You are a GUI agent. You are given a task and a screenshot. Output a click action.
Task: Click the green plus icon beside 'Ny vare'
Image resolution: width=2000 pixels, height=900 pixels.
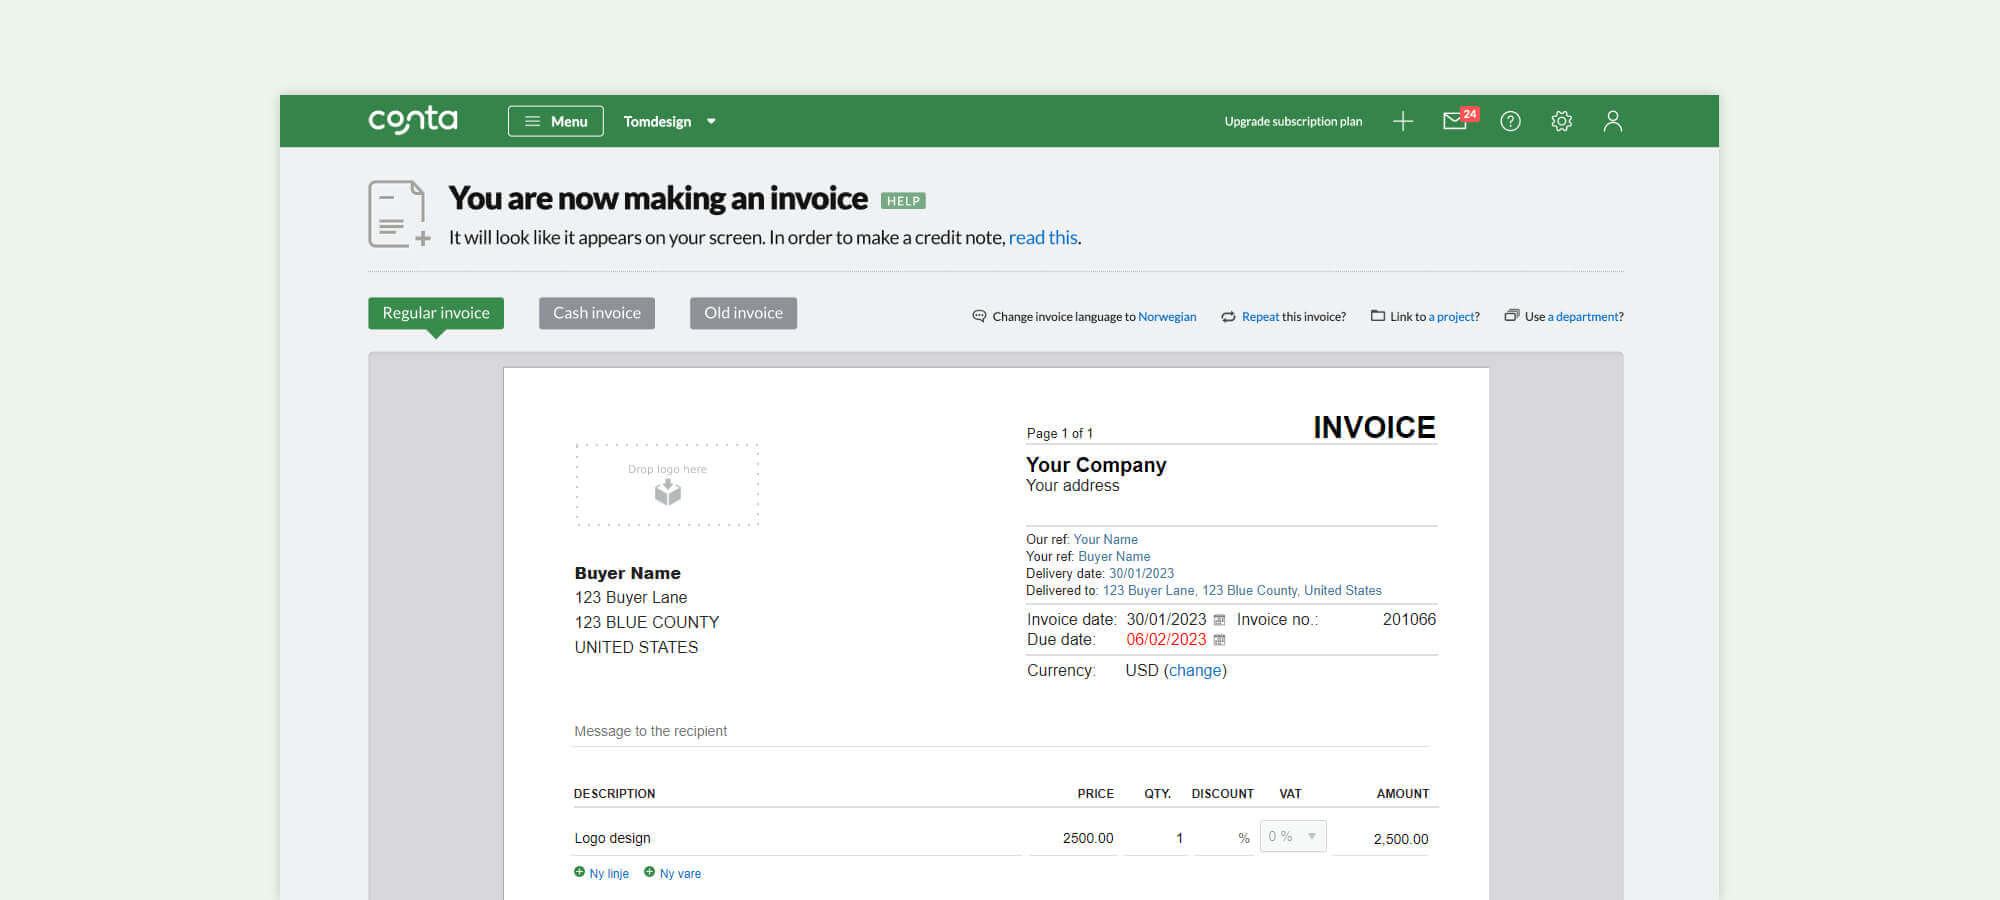(x=650, y=872)
